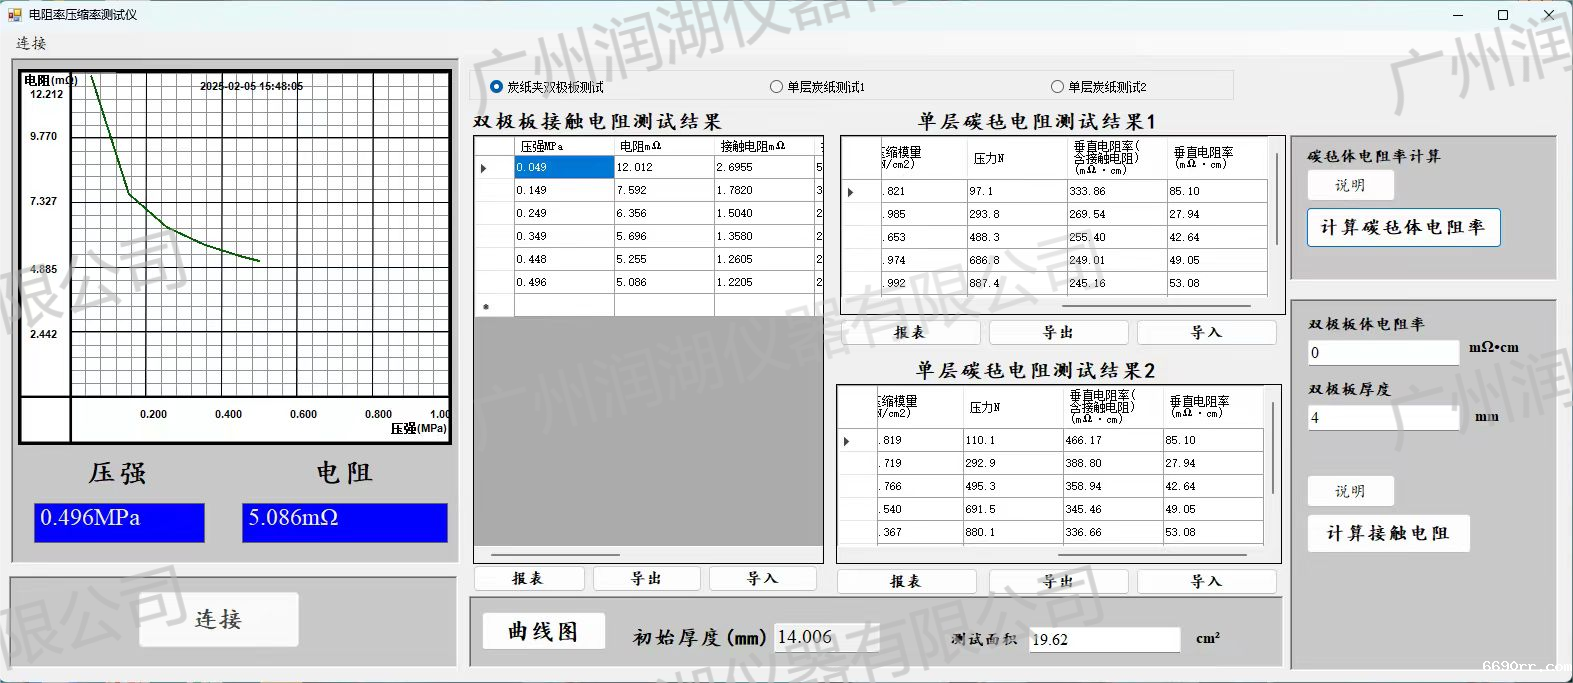
Task: Click the 双极板体电阻率 input field
Action: (x=1383, y=353)
